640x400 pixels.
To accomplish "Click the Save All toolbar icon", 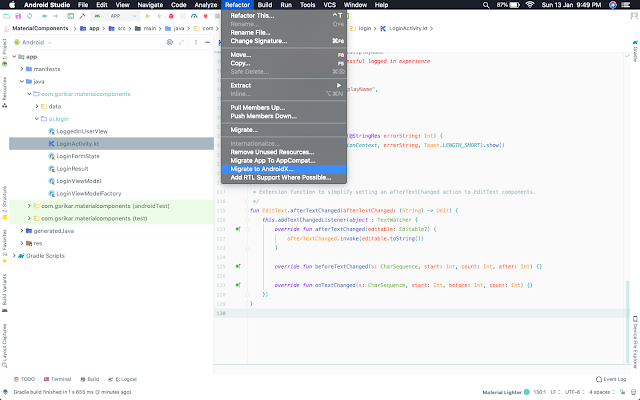I will 18,16.
